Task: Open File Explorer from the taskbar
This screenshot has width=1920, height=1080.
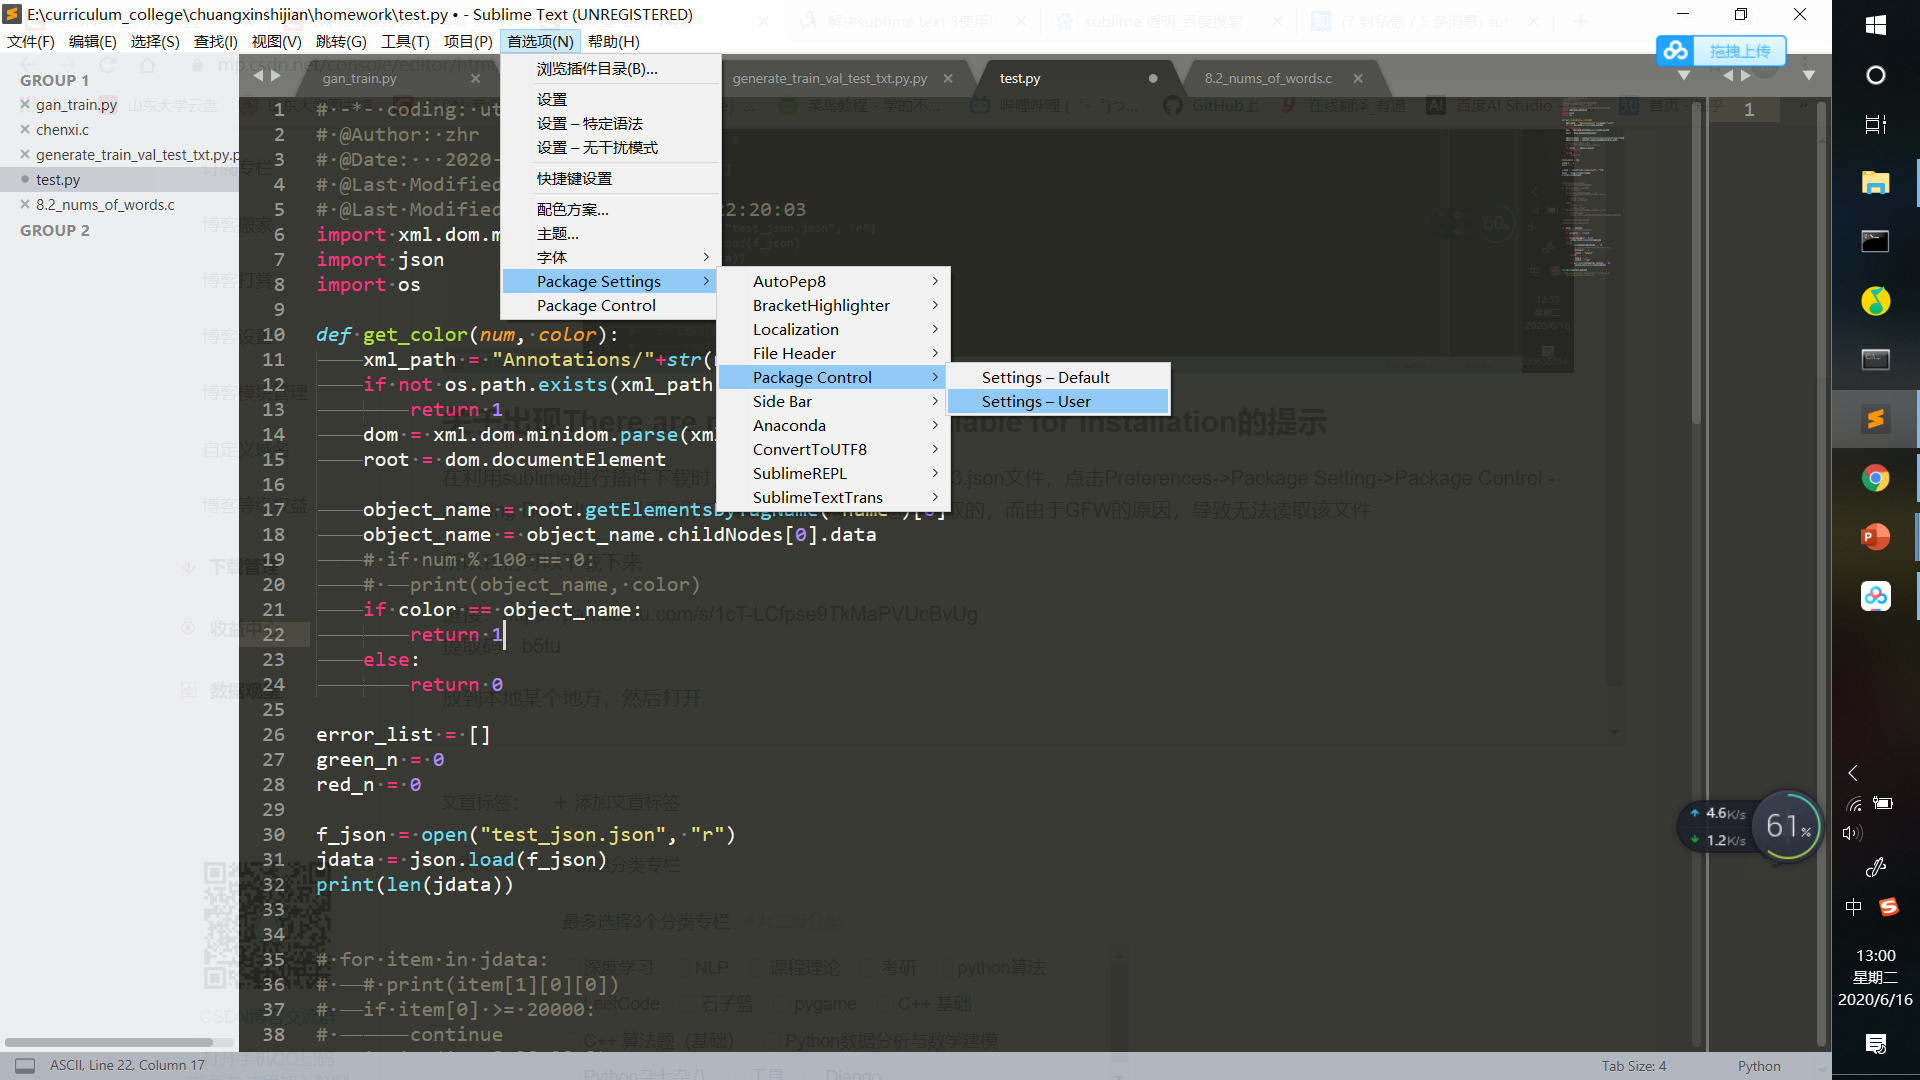Action: coord(1876,182)
